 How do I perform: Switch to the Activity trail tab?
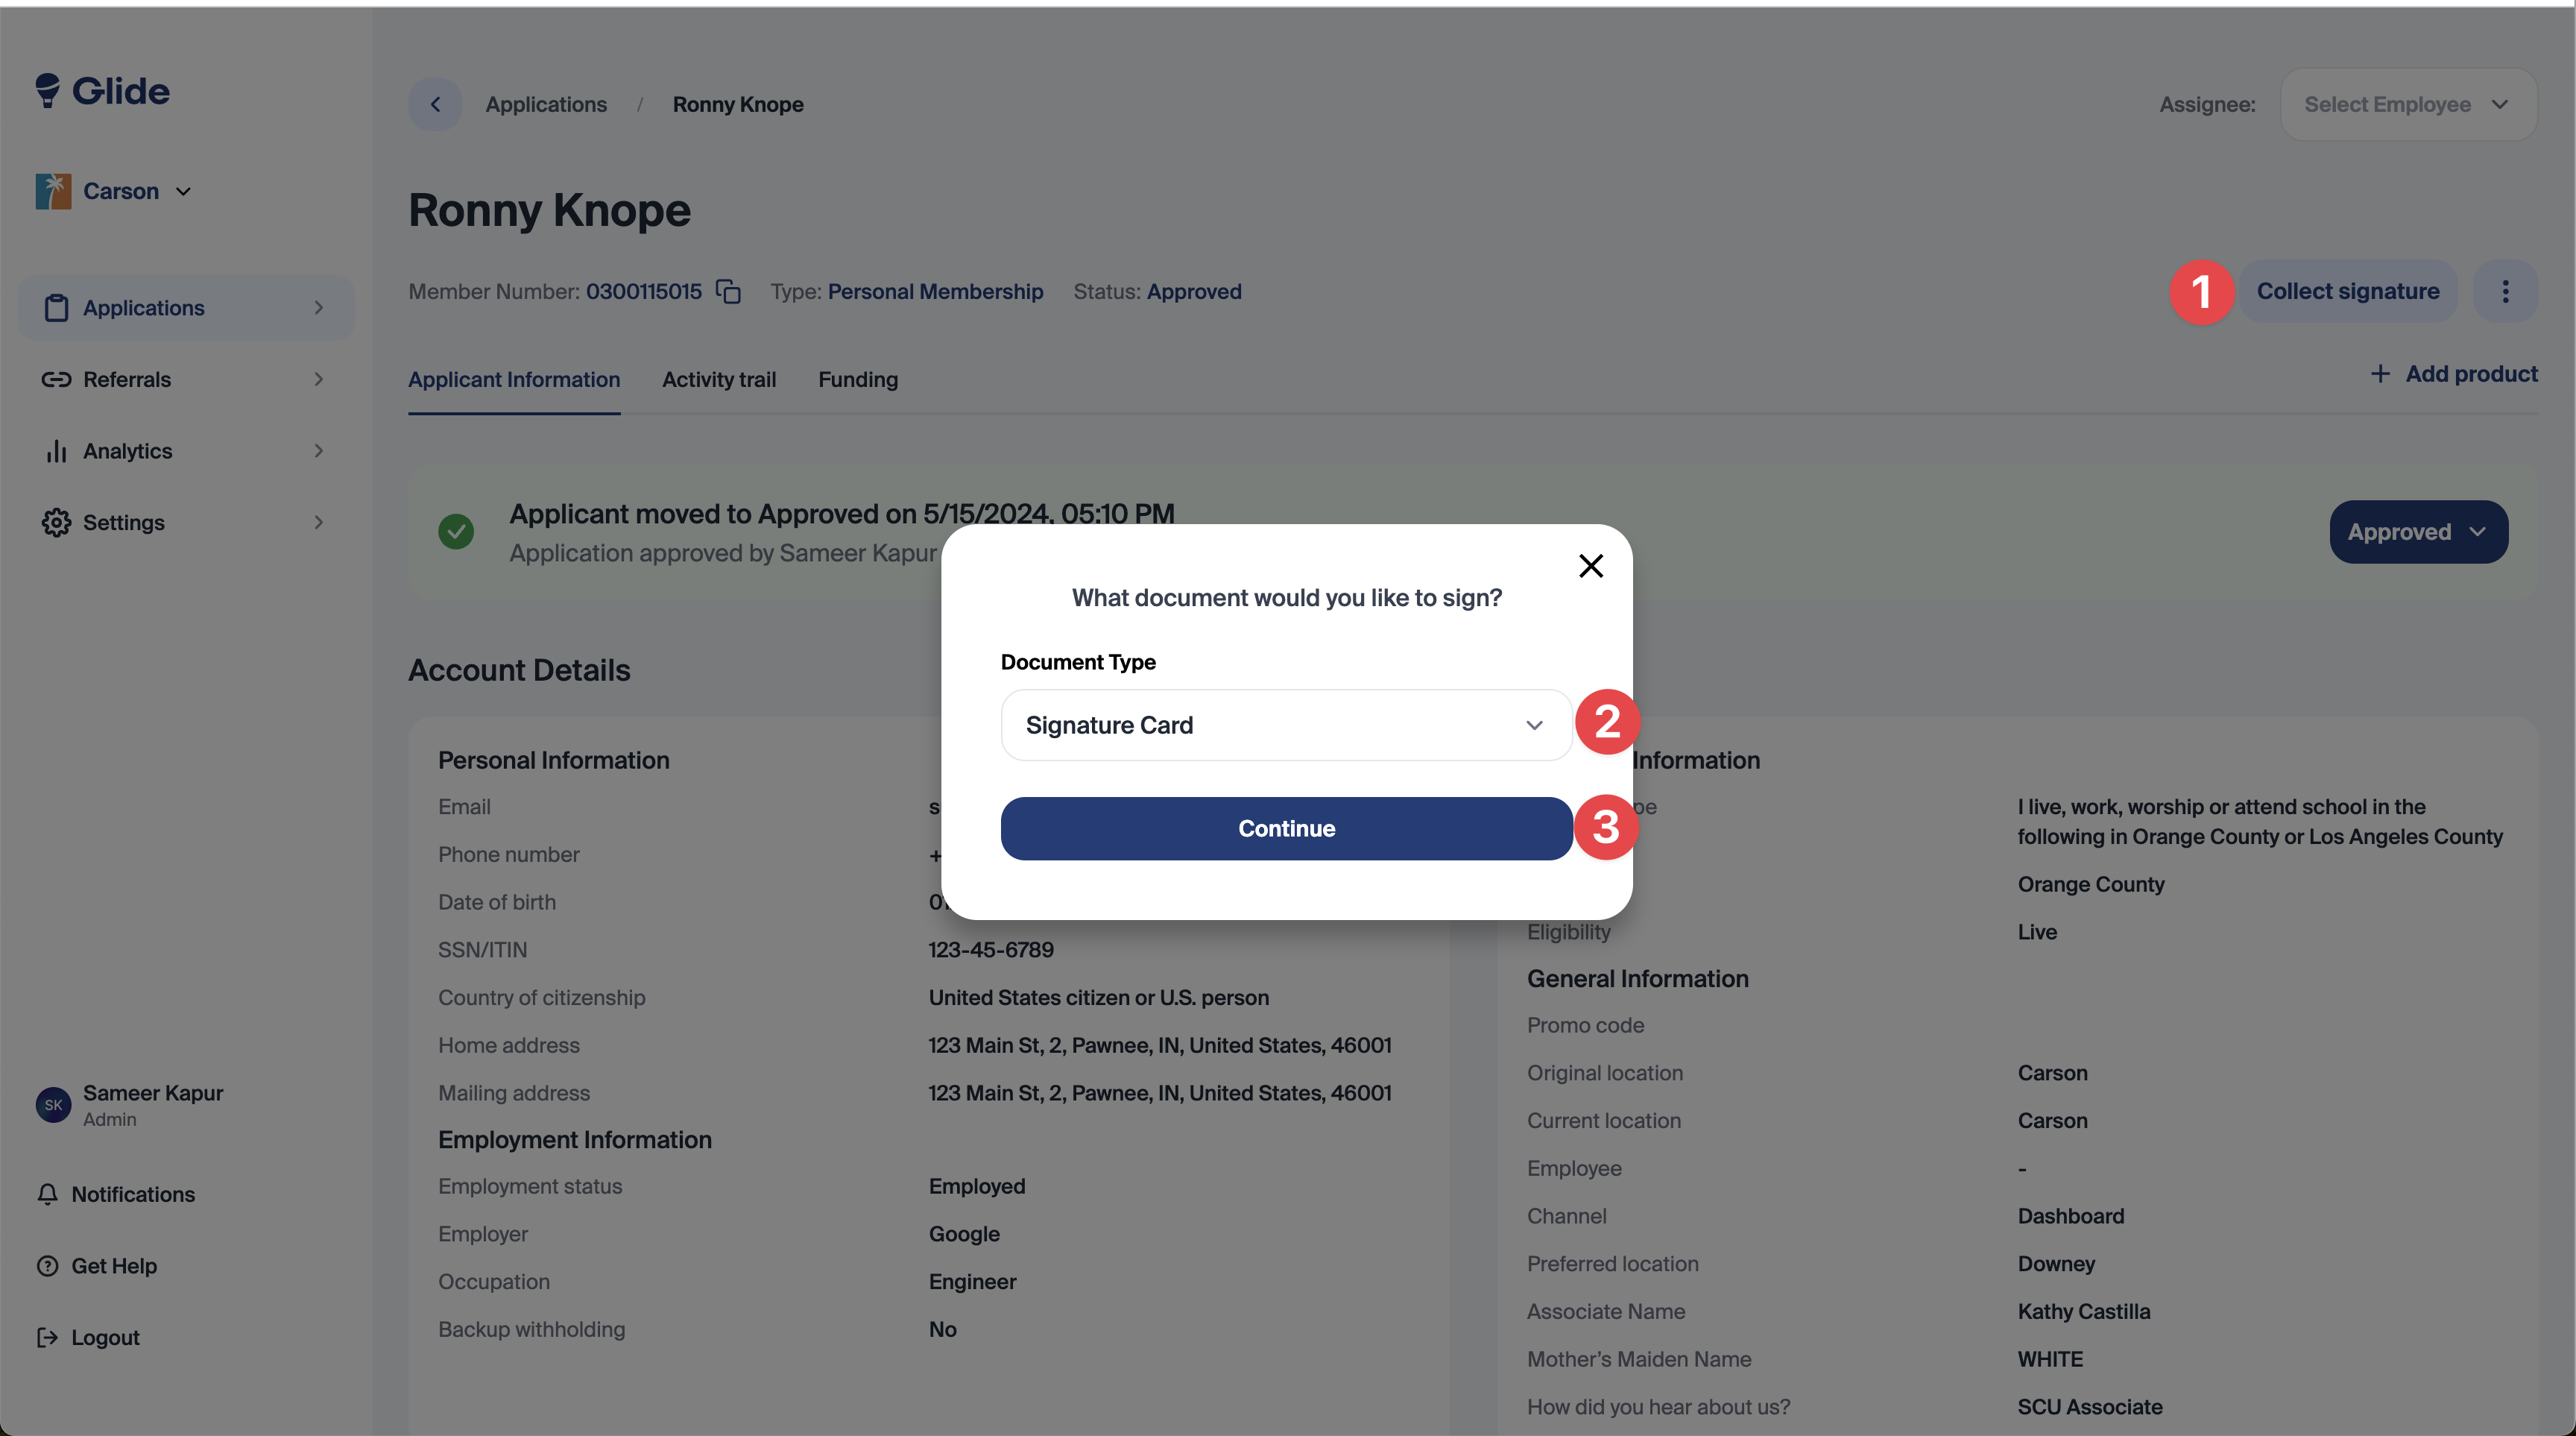pyautogui.click(x=719, y=380)
